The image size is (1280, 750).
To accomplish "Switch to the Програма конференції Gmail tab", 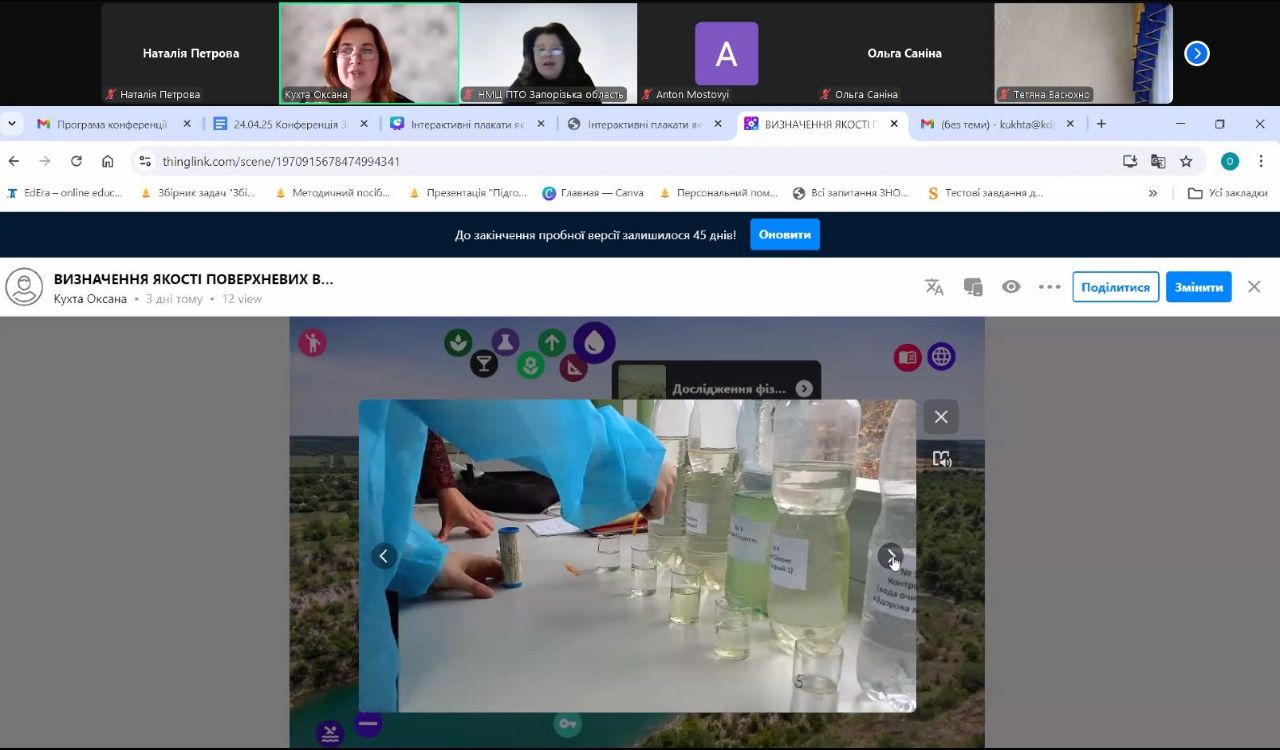I will (x=110, y=124).
